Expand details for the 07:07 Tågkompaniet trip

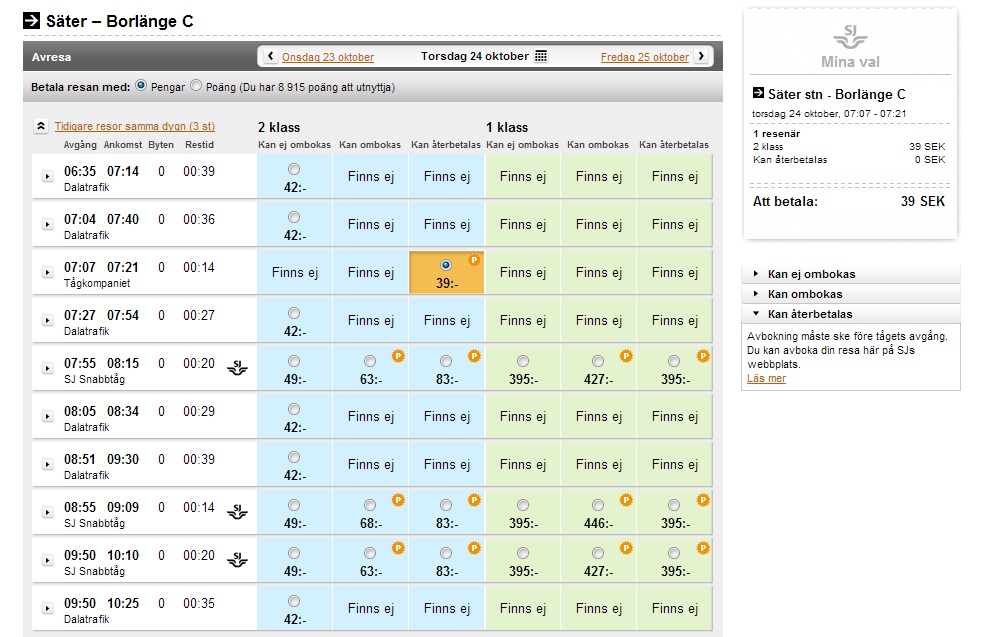pos(47,272)
